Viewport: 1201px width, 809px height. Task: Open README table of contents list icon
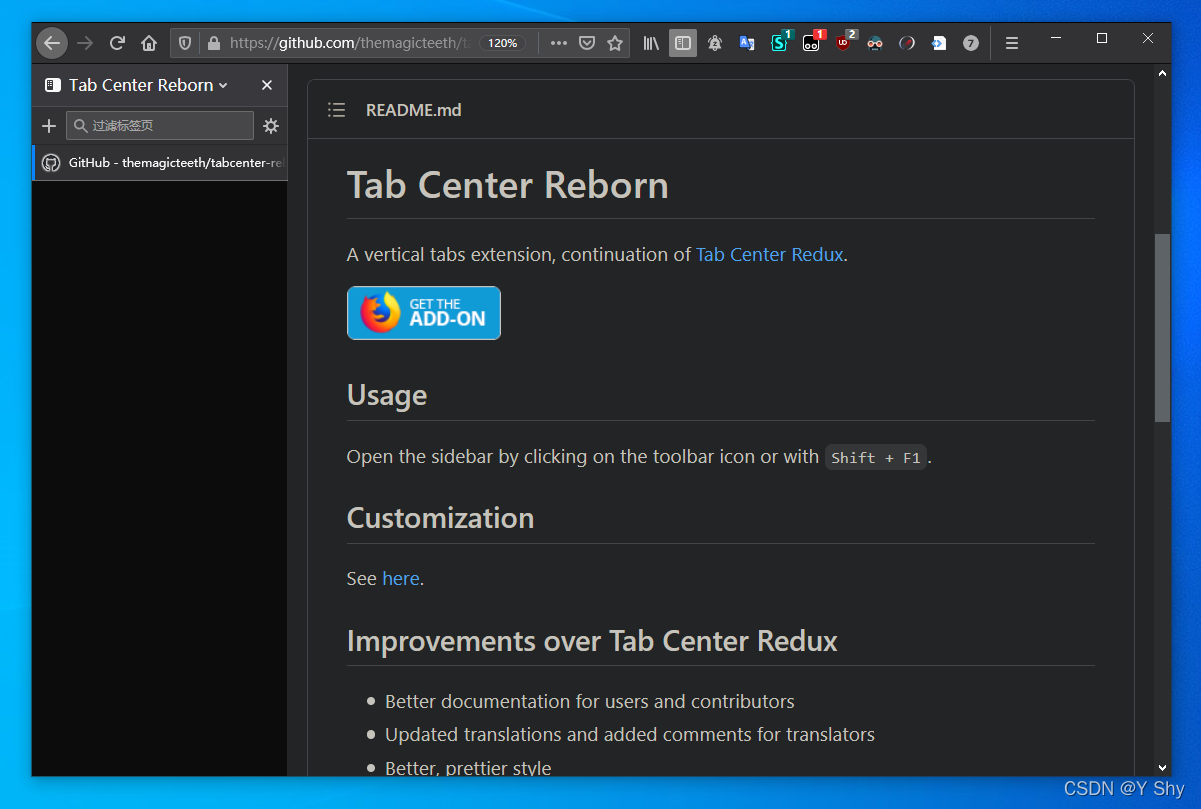pyautogui.click(x=337, y=110)
